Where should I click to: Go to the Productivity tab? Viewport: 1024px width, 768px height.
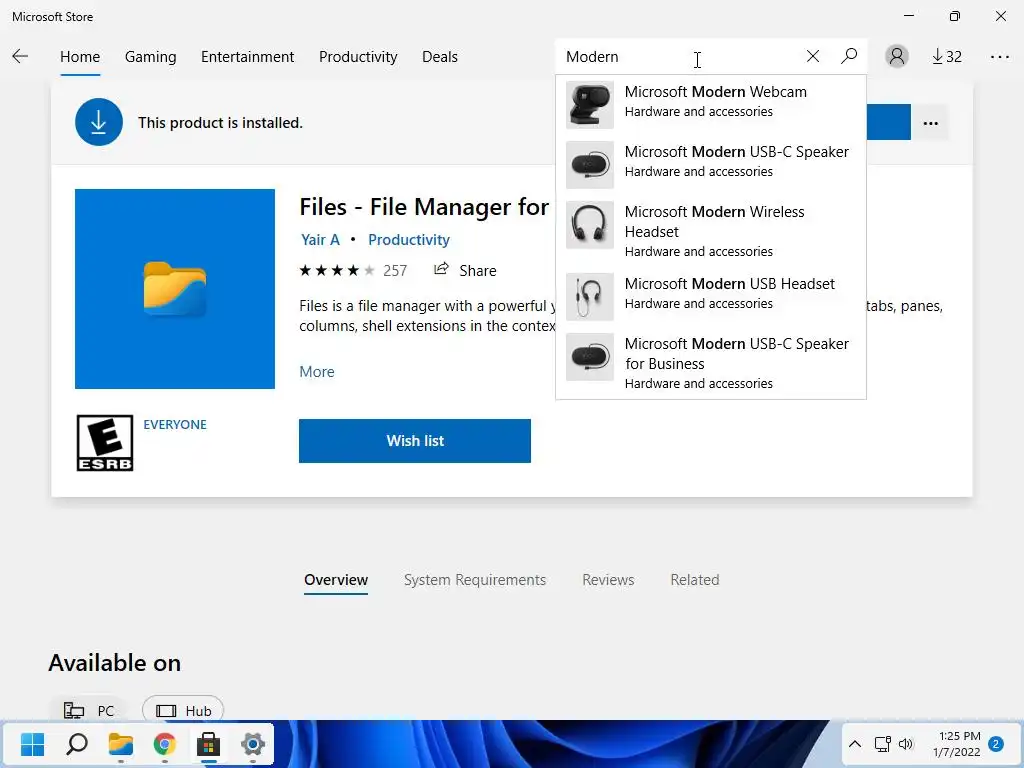358,57
